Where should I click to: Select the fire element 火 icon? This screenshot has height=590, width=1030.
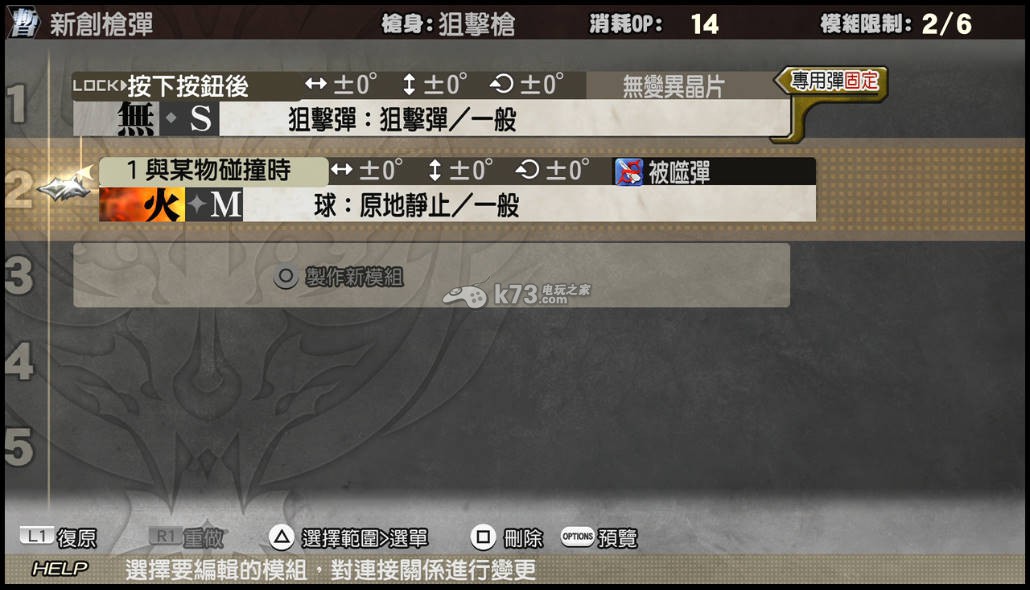click(143, 204)
